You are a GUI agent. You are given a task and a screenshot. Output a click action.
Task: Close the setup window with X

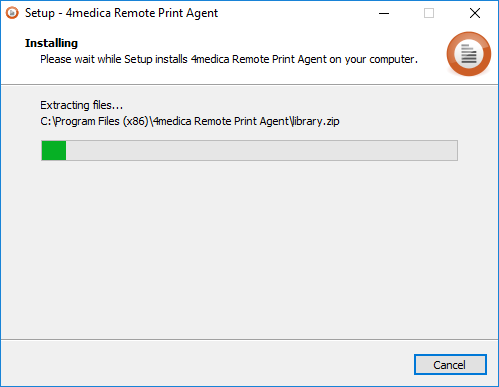click(475, 13)
